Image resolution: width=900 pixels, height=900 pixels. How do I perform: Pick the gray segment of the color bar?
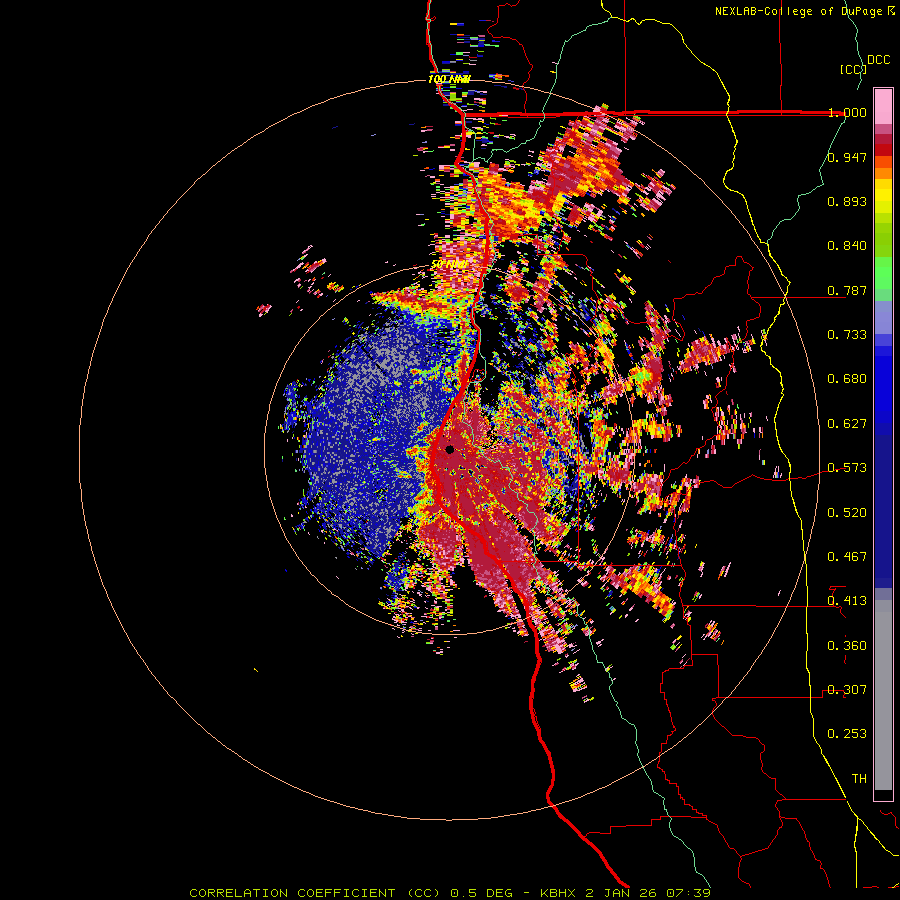click(x=883, y=695)
